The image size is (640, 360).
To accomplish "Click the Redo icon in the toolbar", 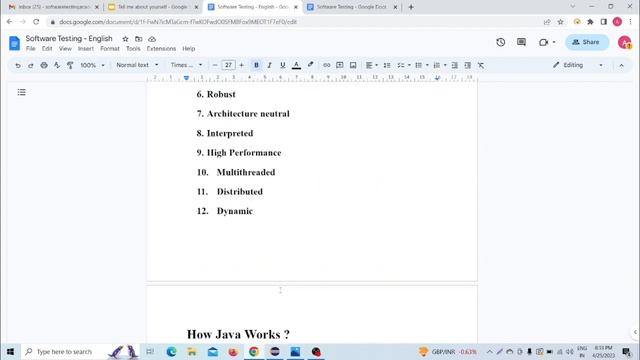I will click(x=31, y=65).
